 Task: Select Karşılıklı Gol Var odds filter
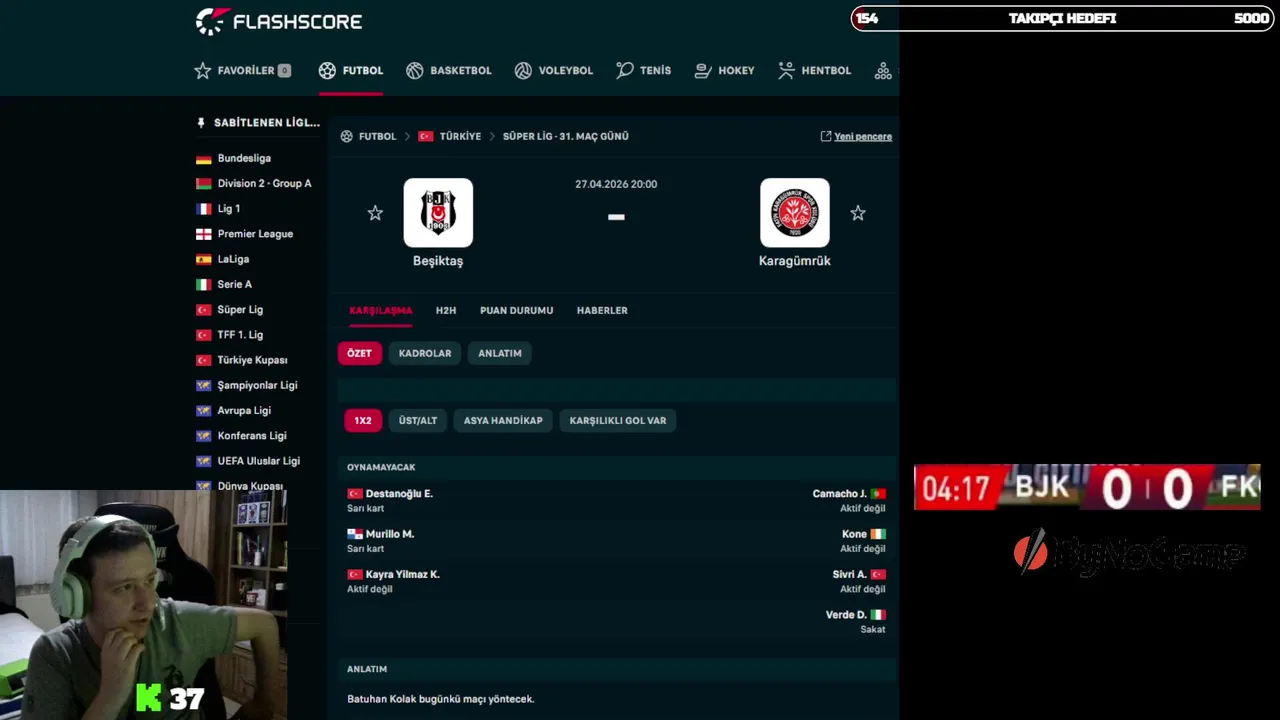(618, 420)
